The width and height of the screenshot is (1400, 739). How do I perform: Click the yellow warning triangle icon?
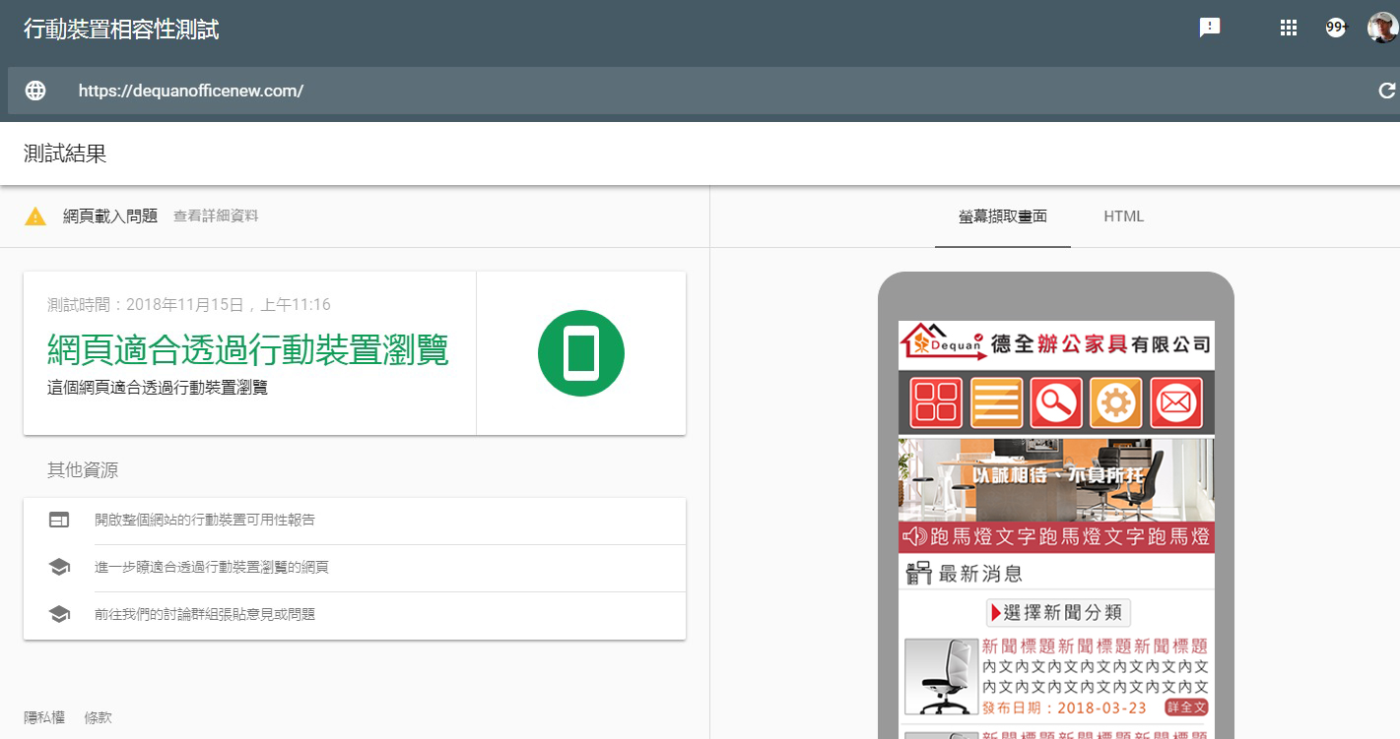[x=36, y=216]
